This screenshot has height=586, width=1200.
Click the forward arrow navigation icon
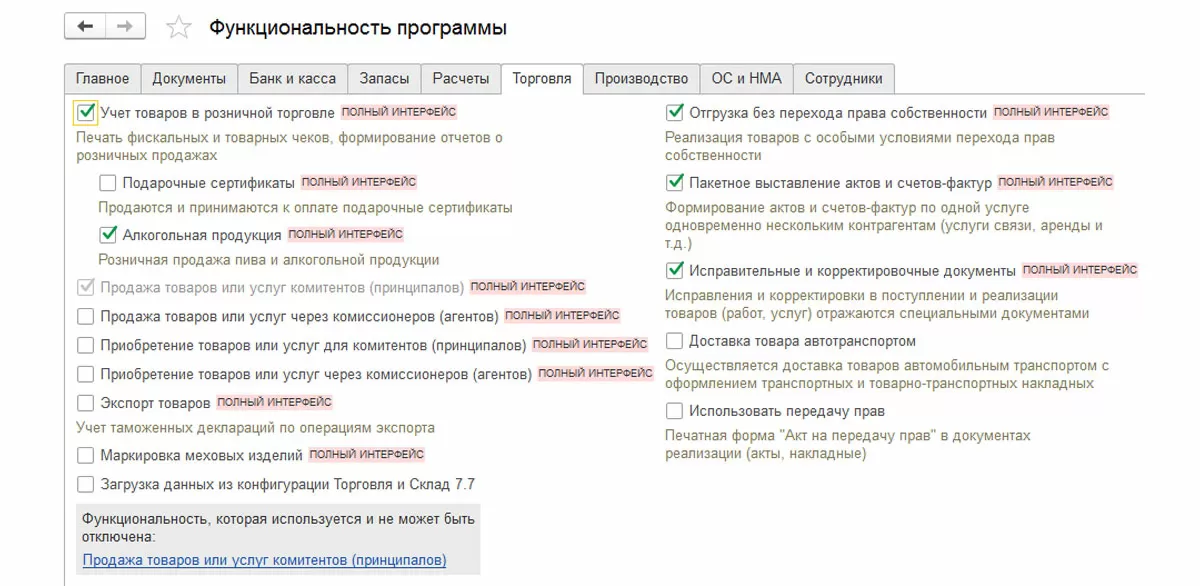click(x=124, y=28)
